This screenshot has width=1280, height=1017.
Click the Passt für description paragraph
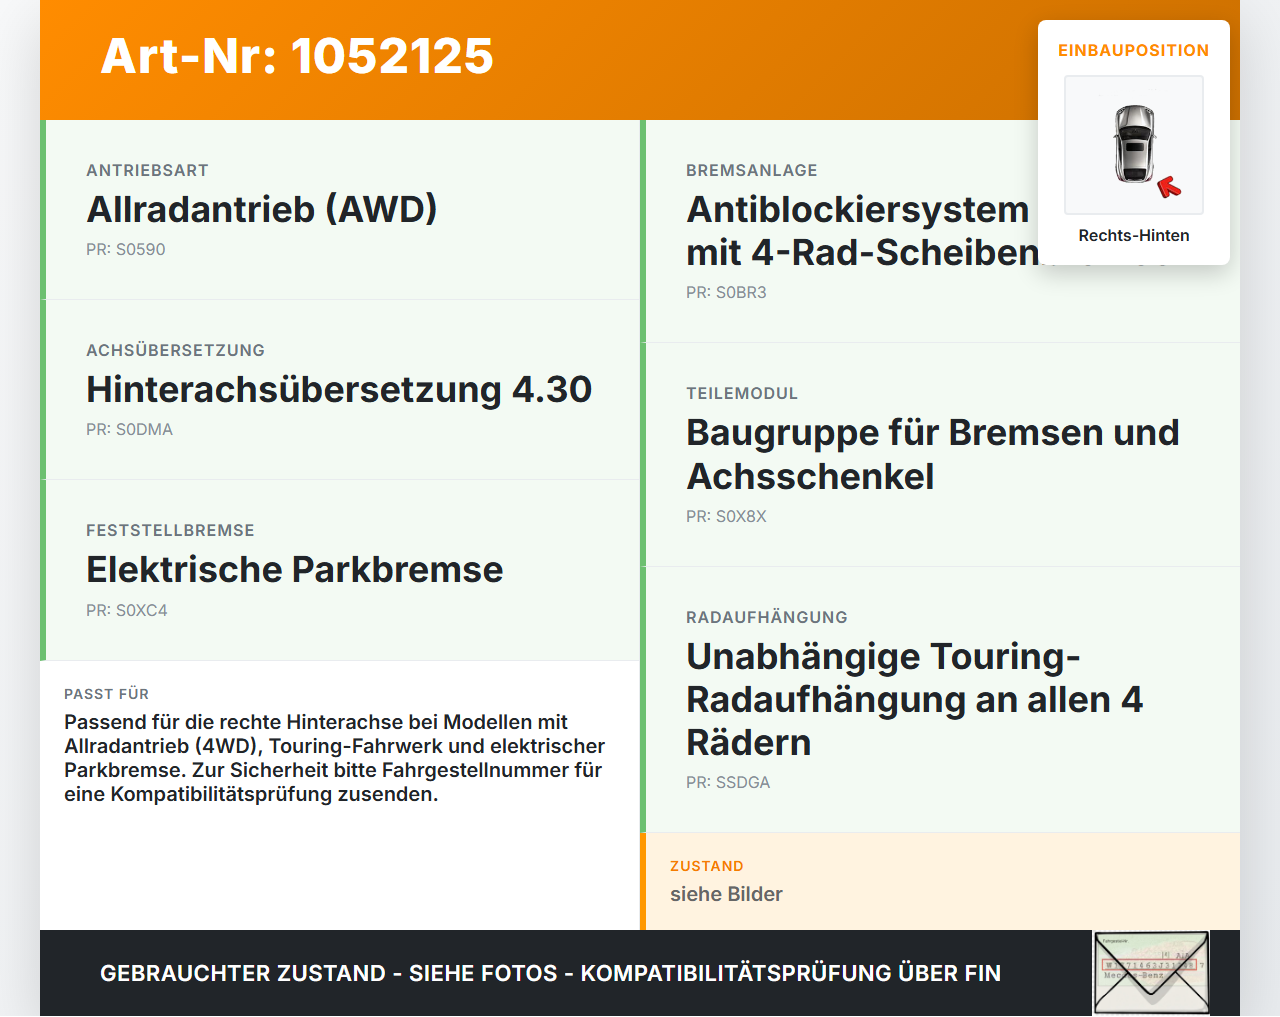335,758
